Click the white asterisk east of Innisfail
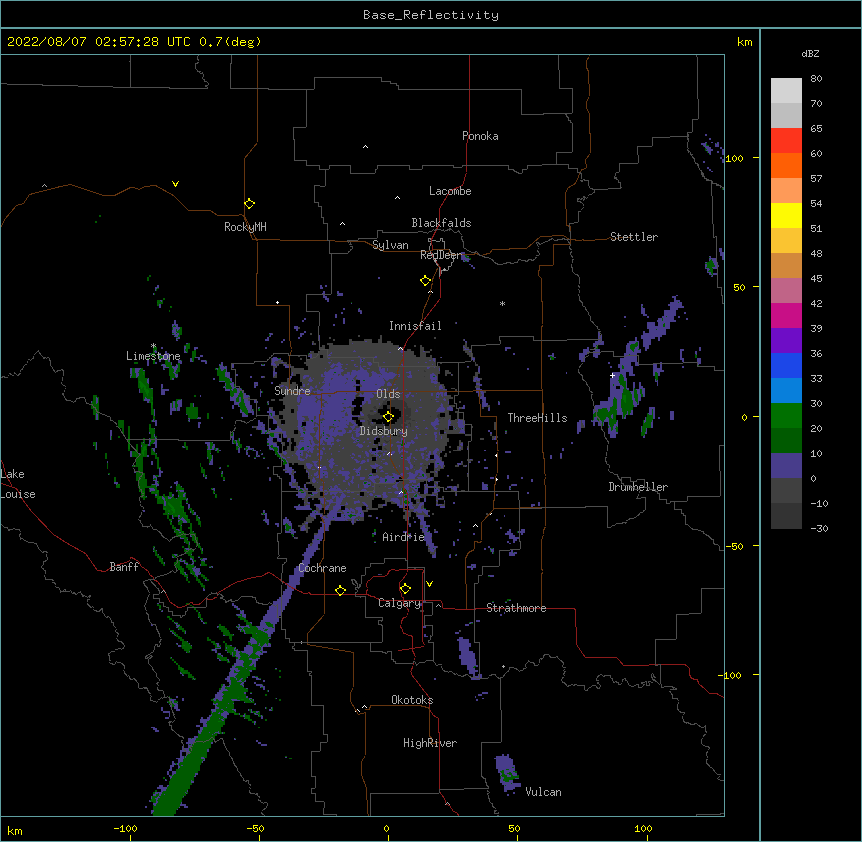 tap(502, 303)
